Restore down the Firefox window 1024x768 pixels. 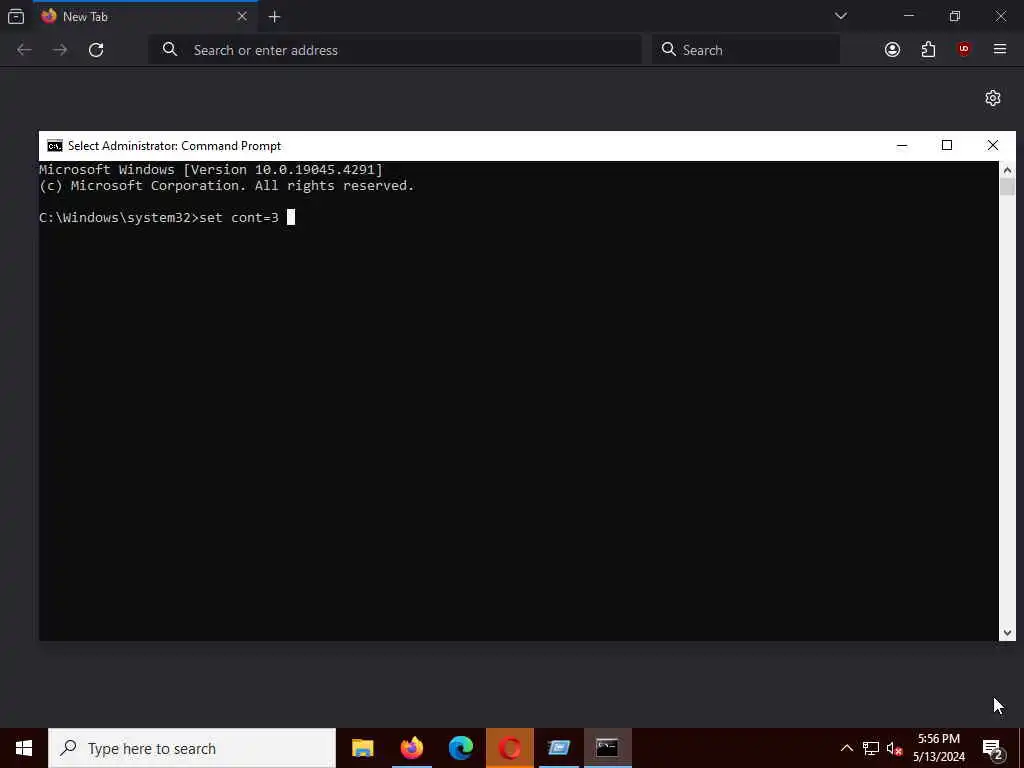coord(954,16)
